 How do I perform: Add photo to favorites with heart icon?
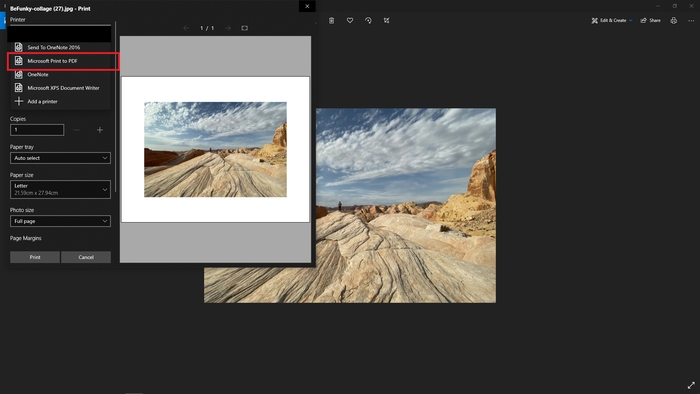pyautogui.click(x=350, y=21)
